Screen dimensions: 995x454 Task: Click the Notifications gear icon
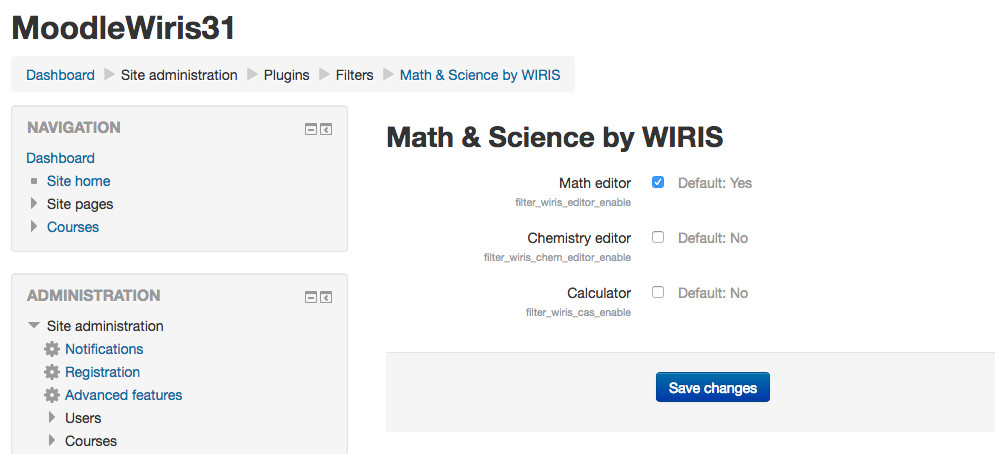(x=52, y=349)
